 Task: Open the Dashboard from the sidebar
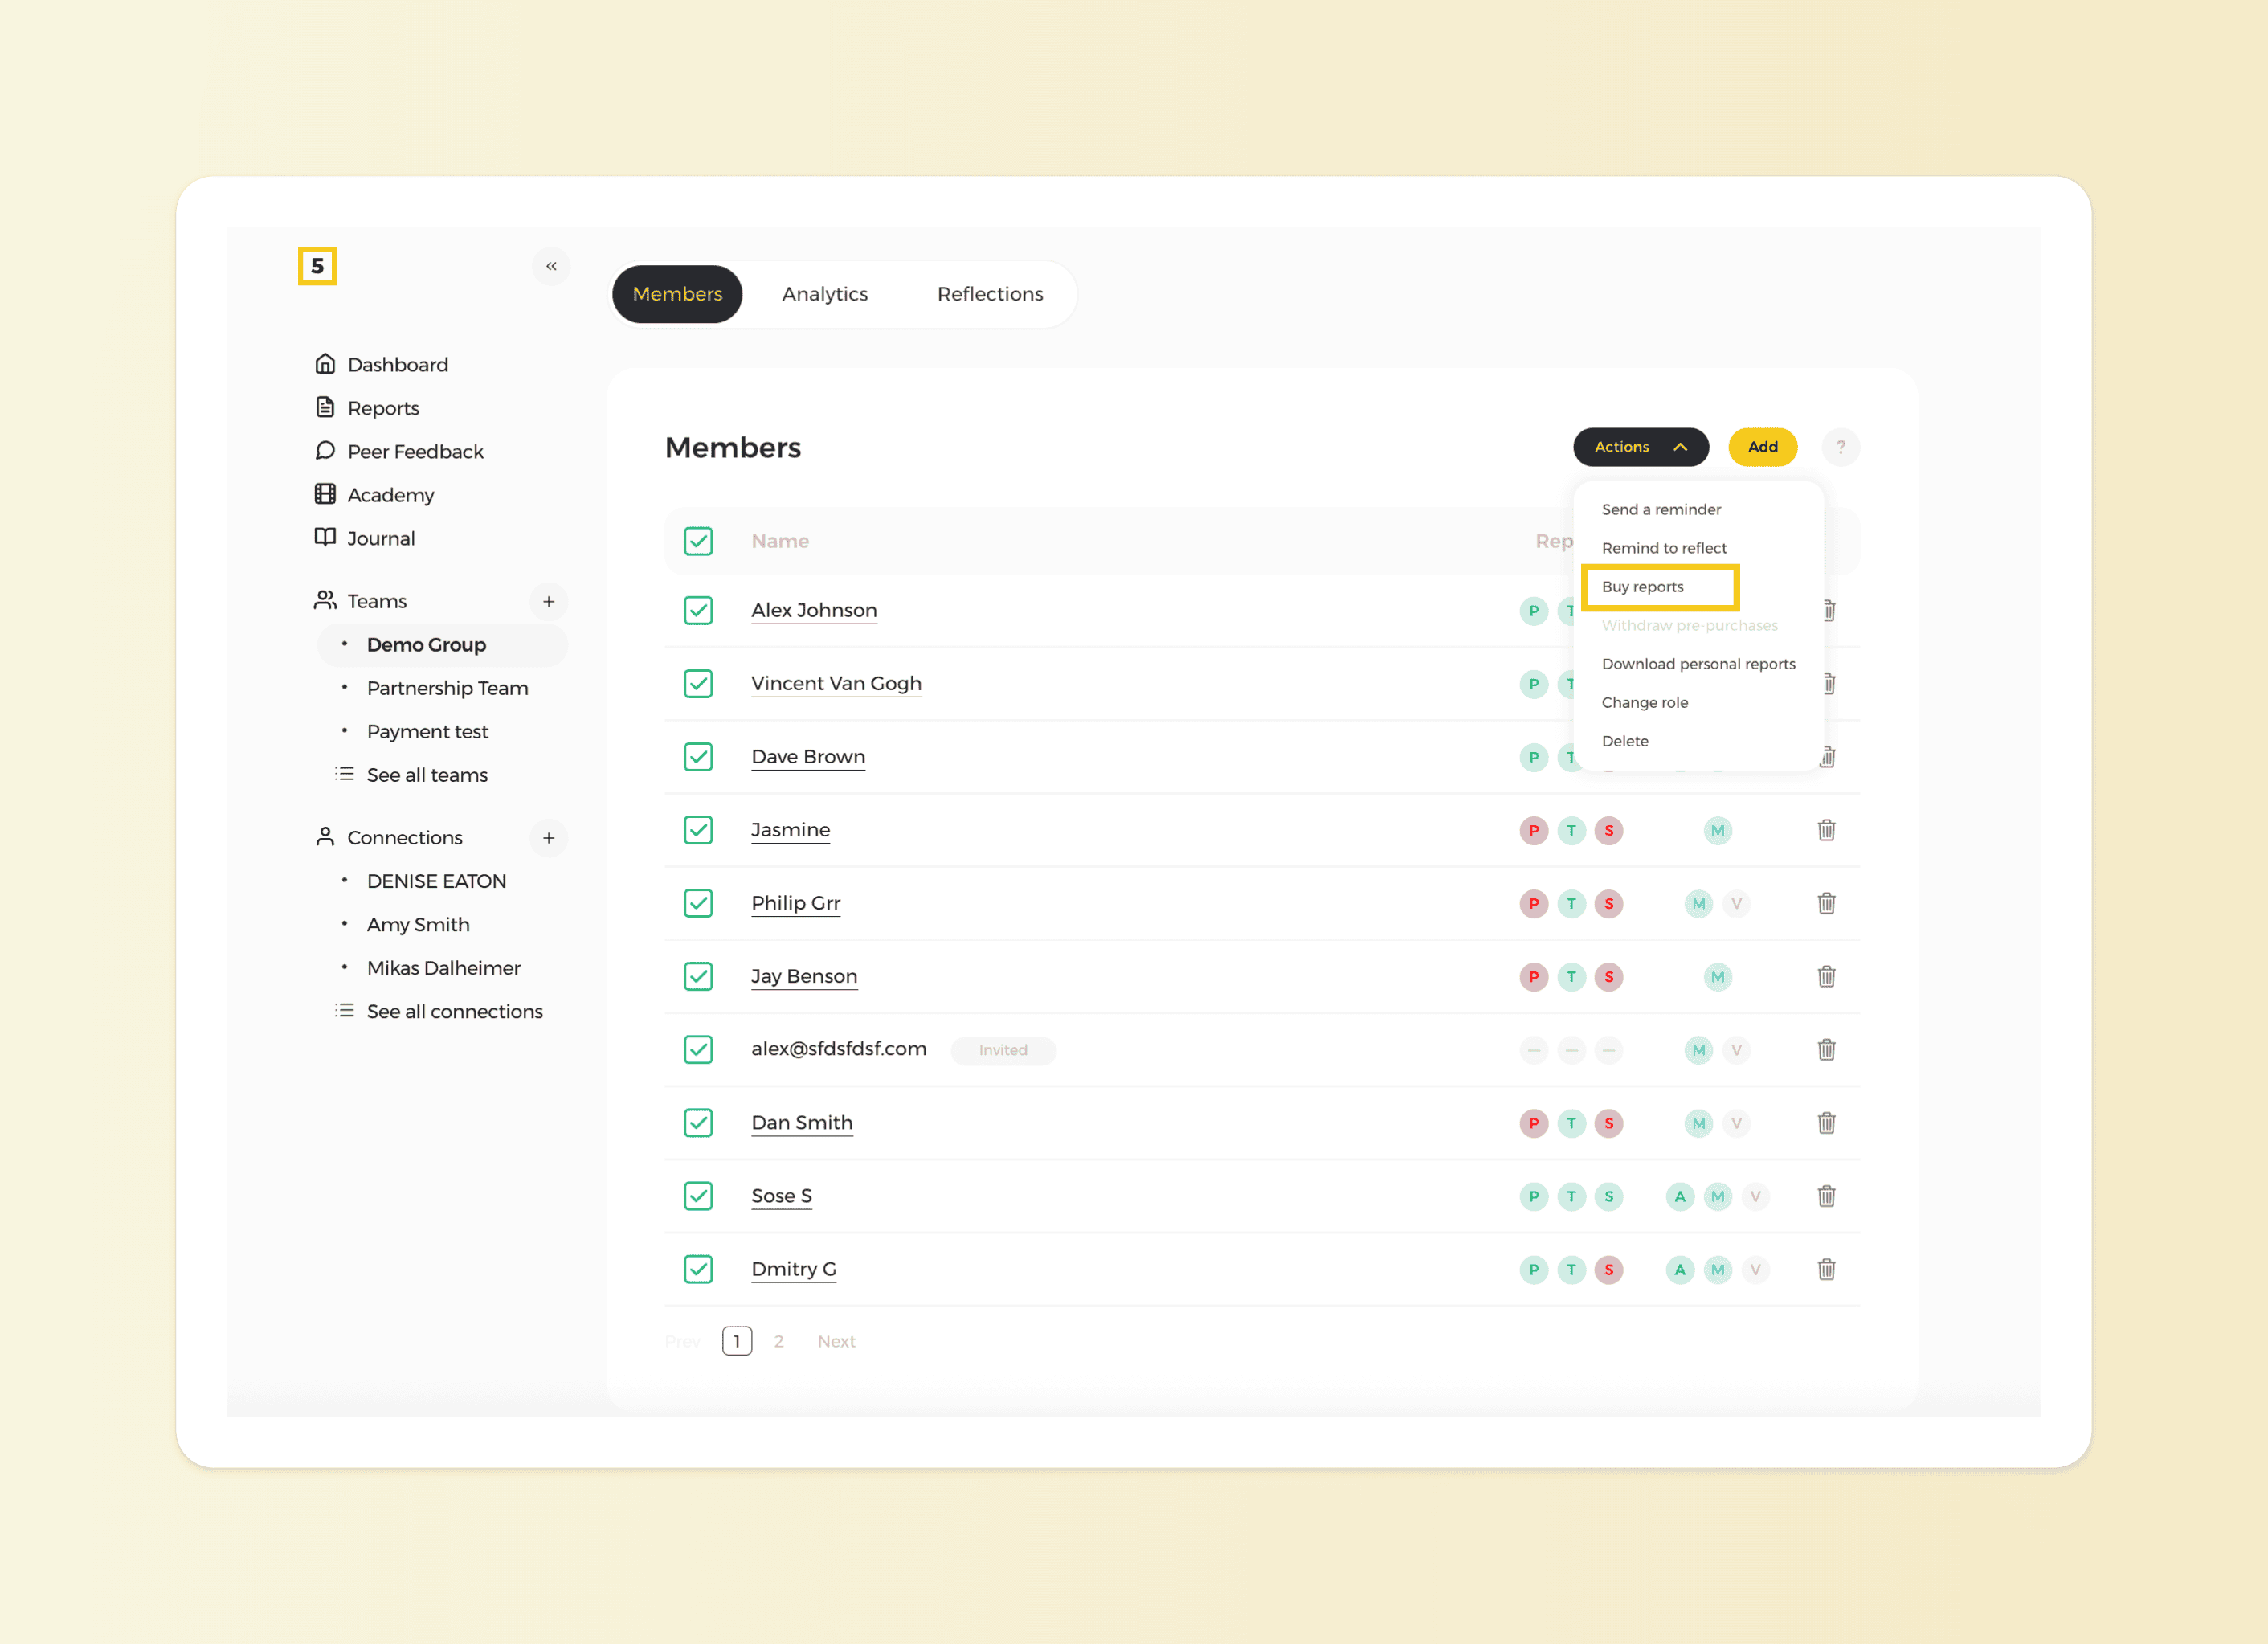click(397, 364)
